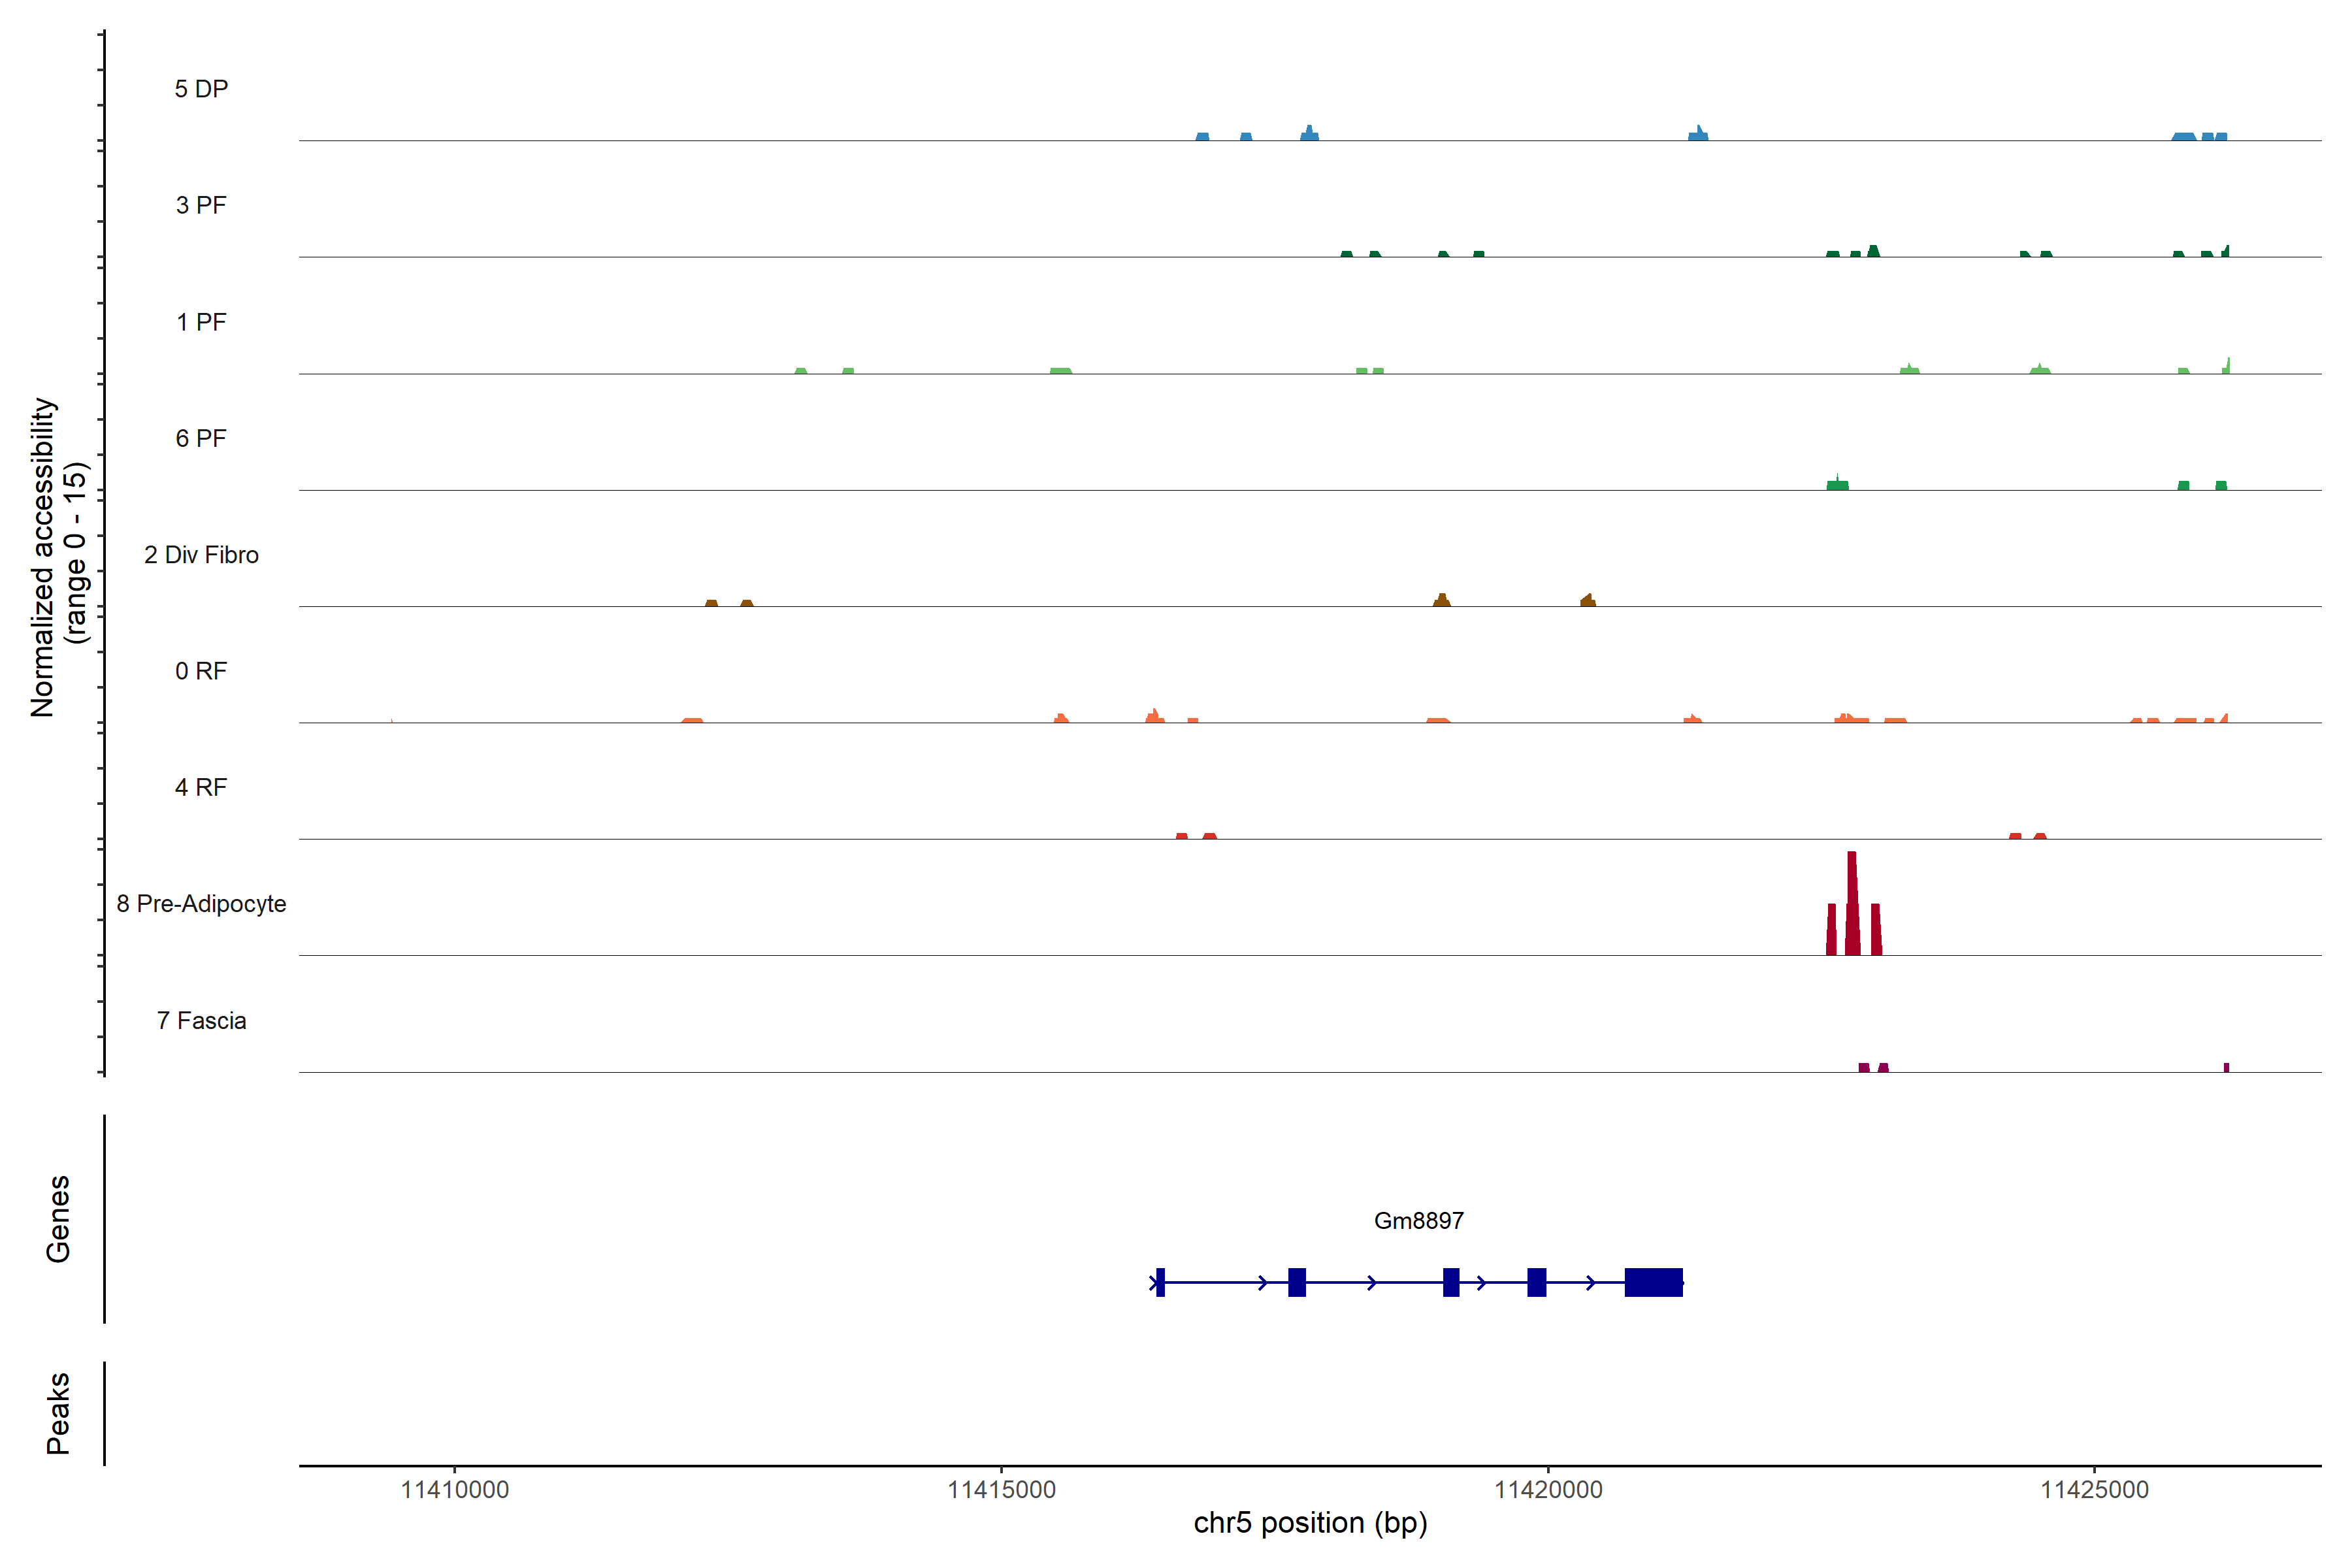Click the 11425000 x-axis tick label
Viewport: 2352px width, 1568px height.
(x=2094, y=1489)
